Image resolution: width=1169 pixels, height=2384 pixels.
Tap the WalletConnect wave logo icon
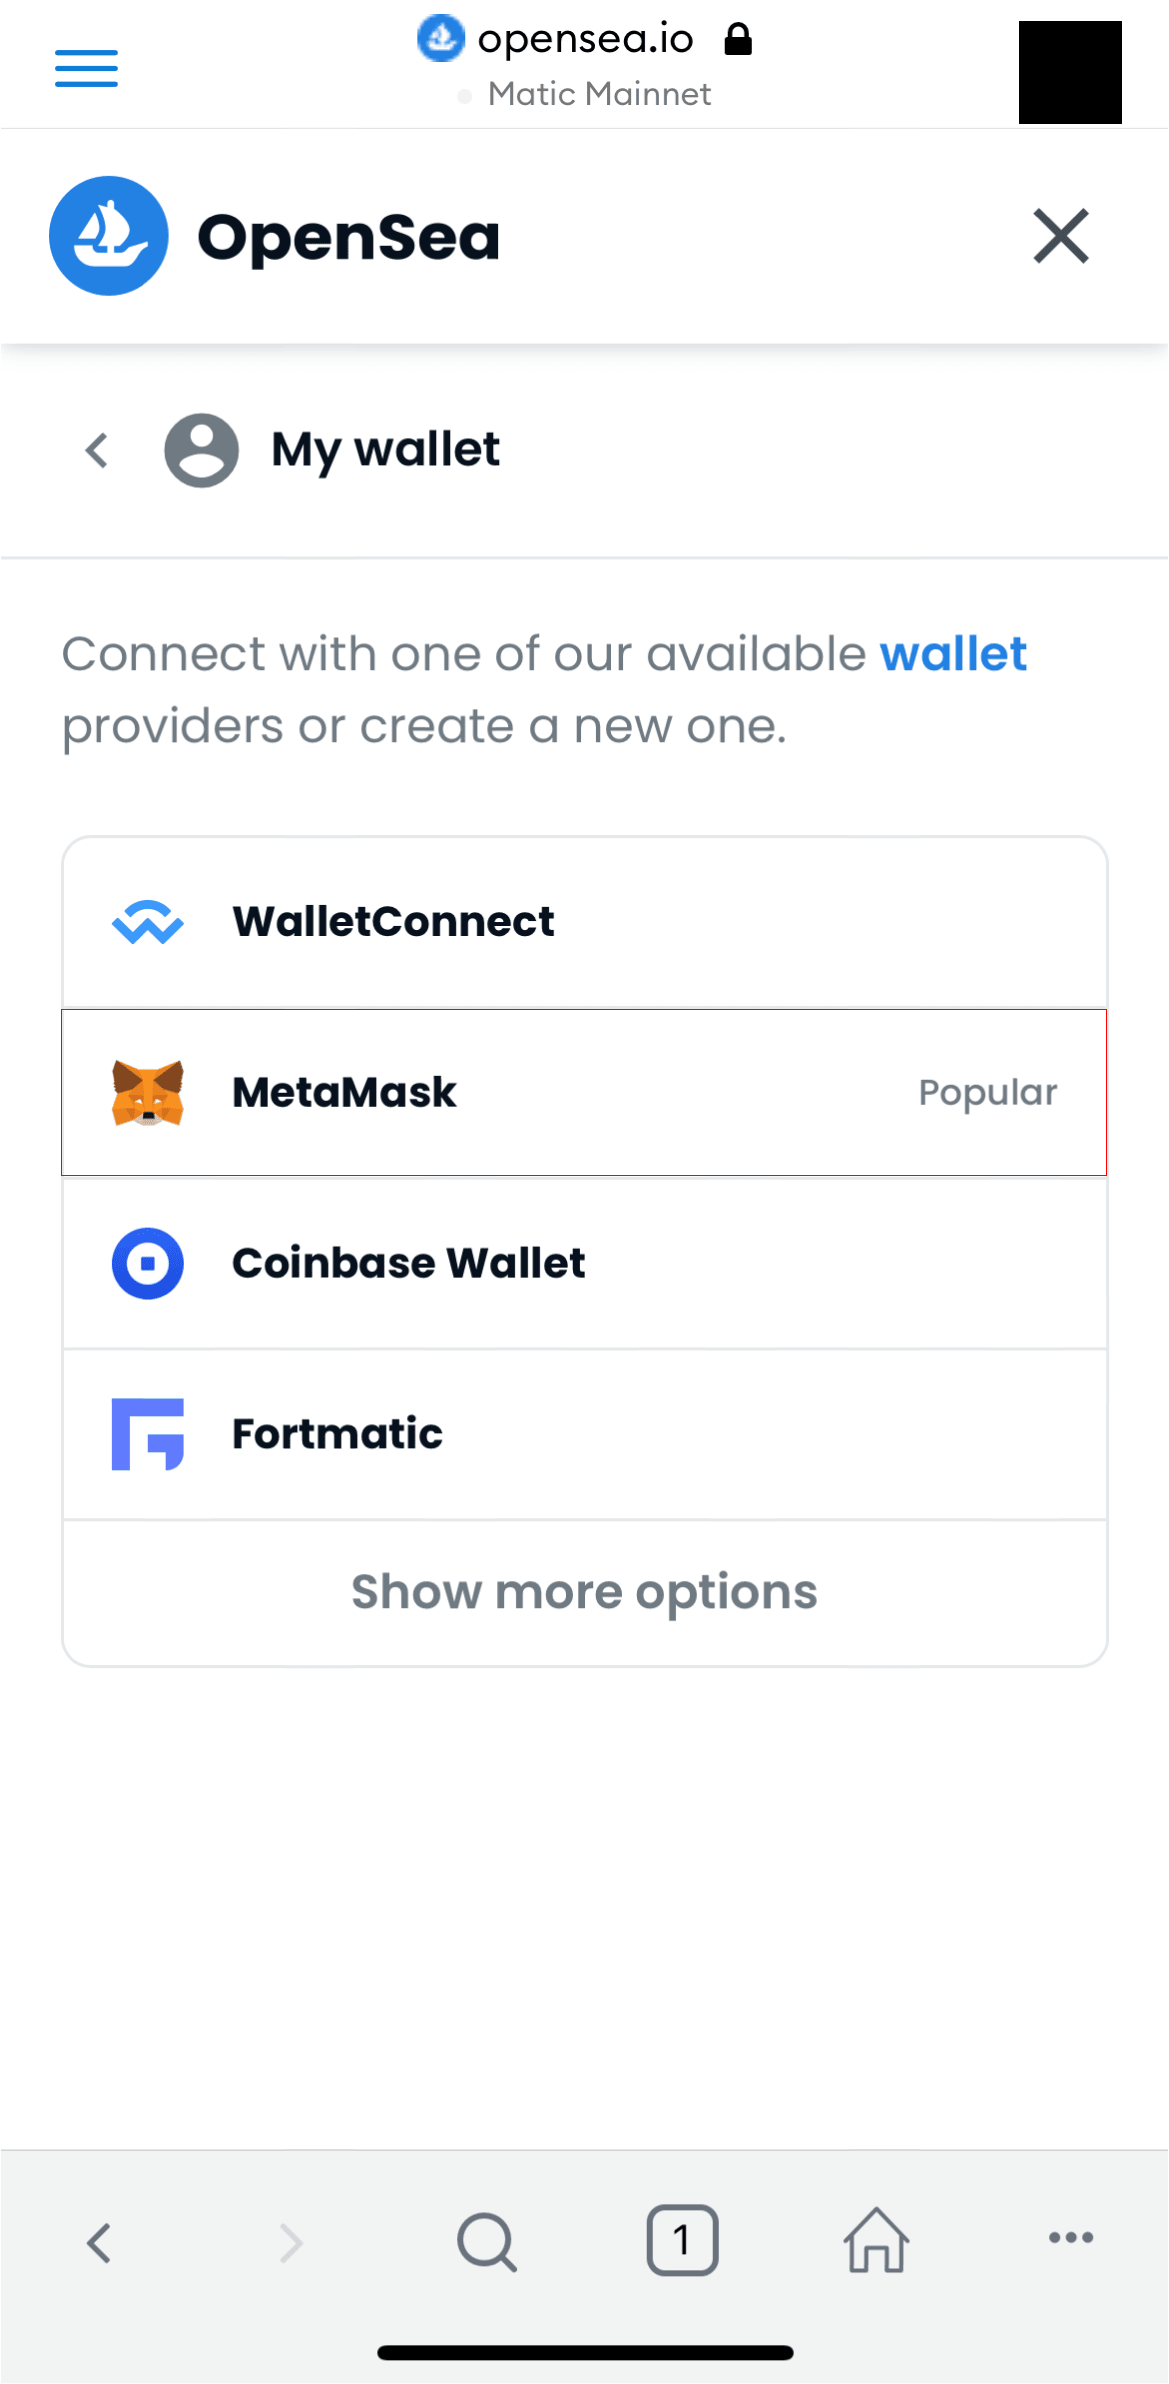click(x=148, y=922)
